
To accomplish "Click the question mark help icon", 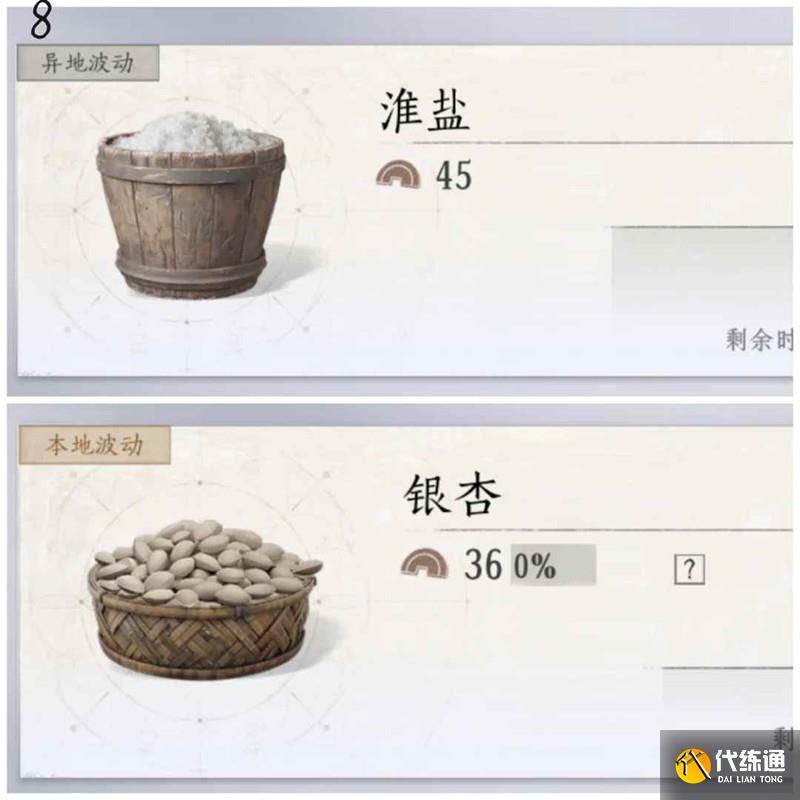I will tap(689, 569).
